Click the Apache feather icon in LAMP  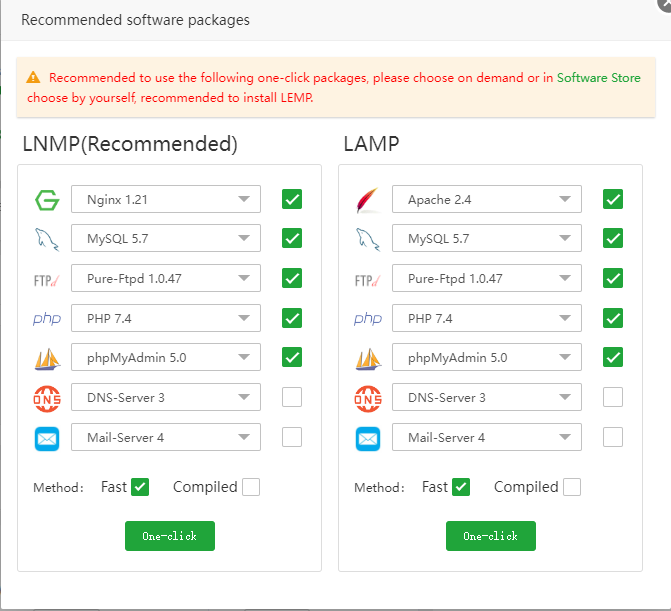(x=368, y=200)
